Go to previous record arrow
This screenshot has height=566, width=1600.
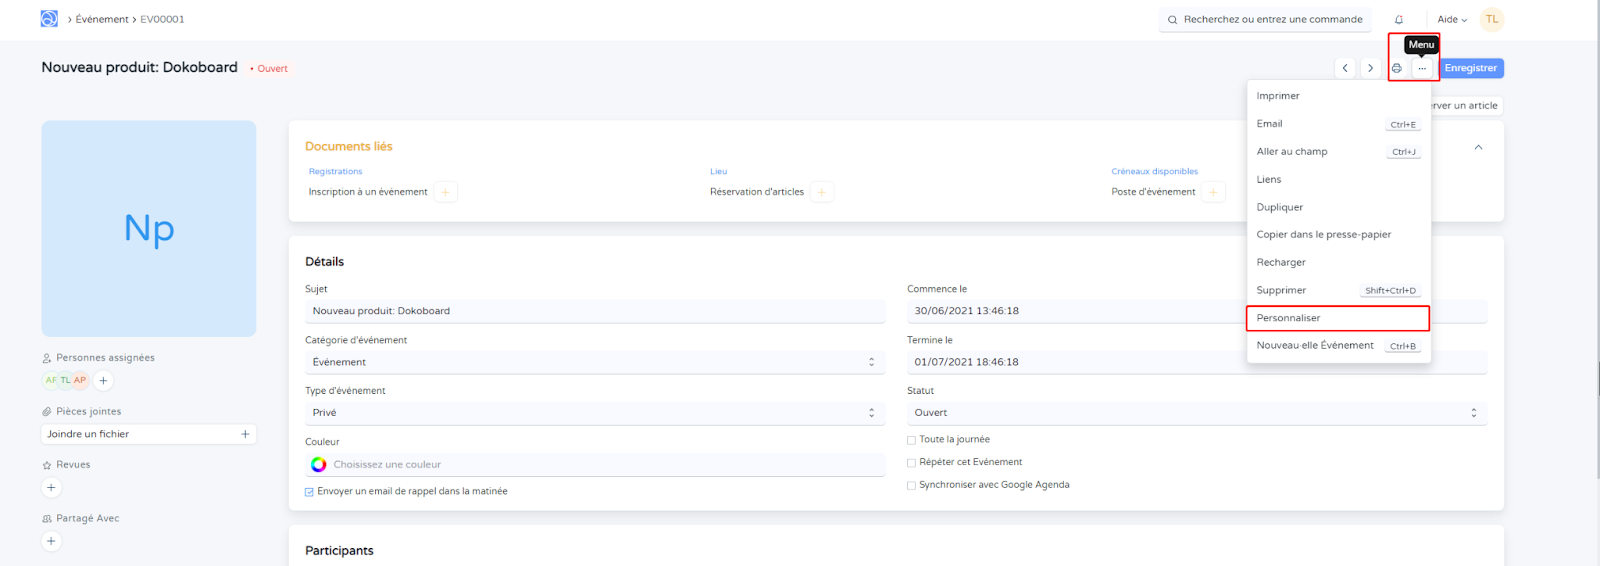click(1345, 68)
